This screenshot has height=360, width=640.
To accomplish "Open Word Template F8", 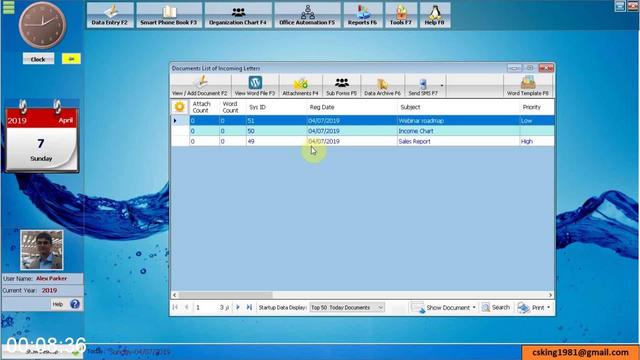I will (x=528, y=86).
